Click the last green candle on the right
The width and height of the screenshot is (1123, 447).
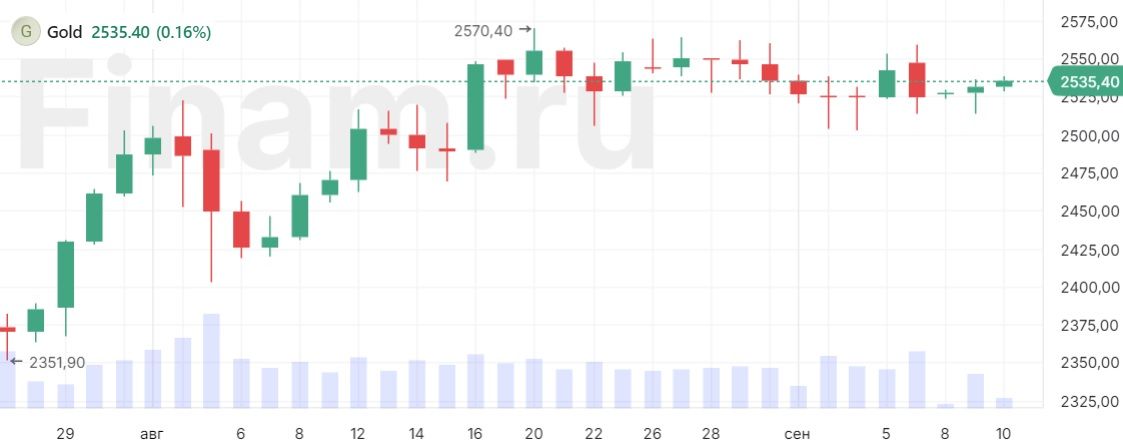click(x=1004, y=83)
